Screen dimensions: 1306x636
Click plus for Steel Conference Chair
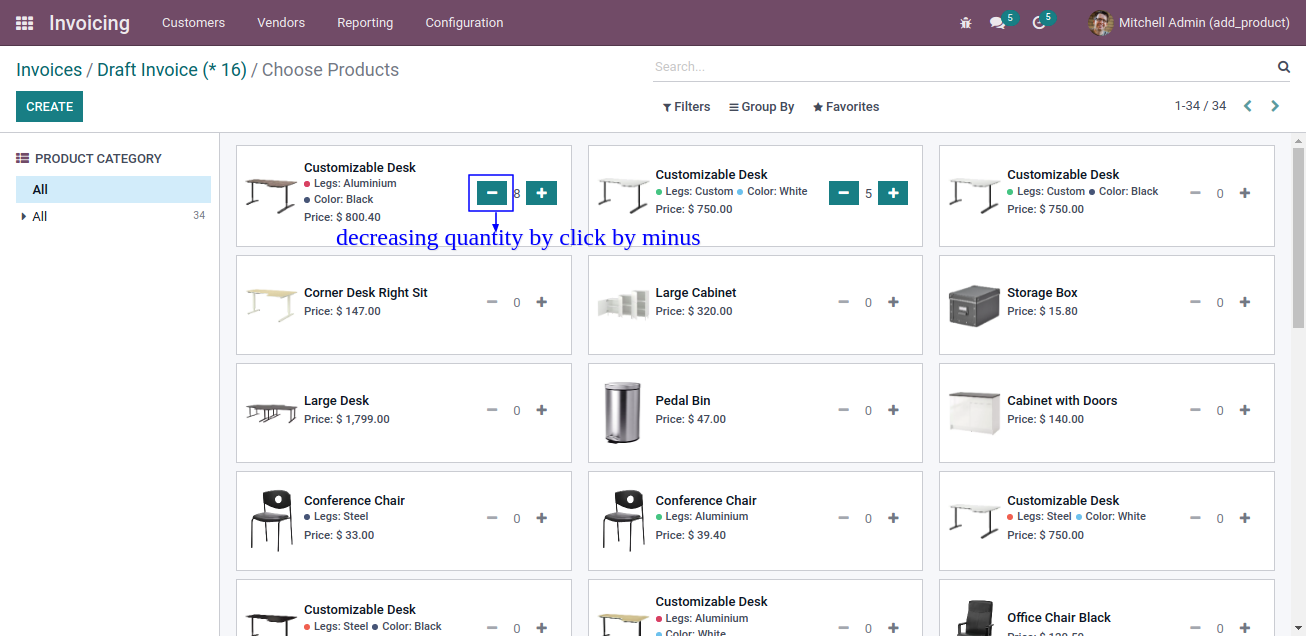pyautogui.click(x=542, y=518)
